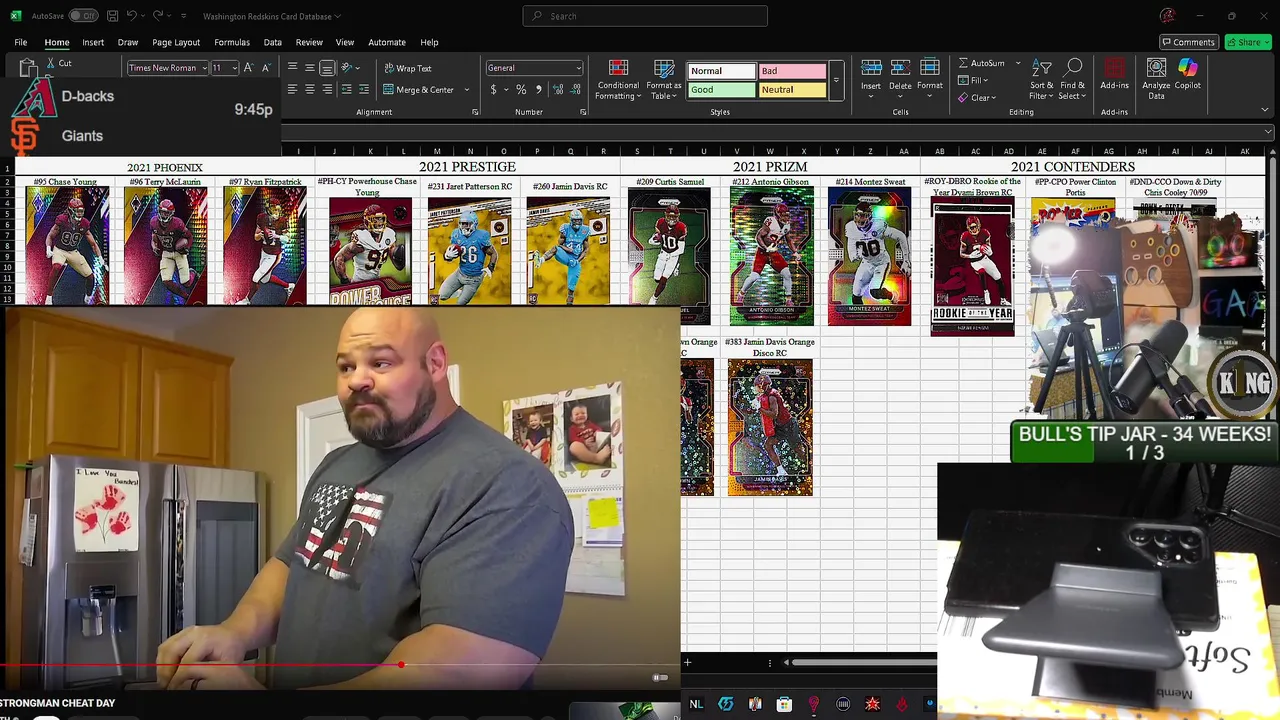Open the File menu
The height and width of the screenshot is (720, 1280).
coord(20,42)
